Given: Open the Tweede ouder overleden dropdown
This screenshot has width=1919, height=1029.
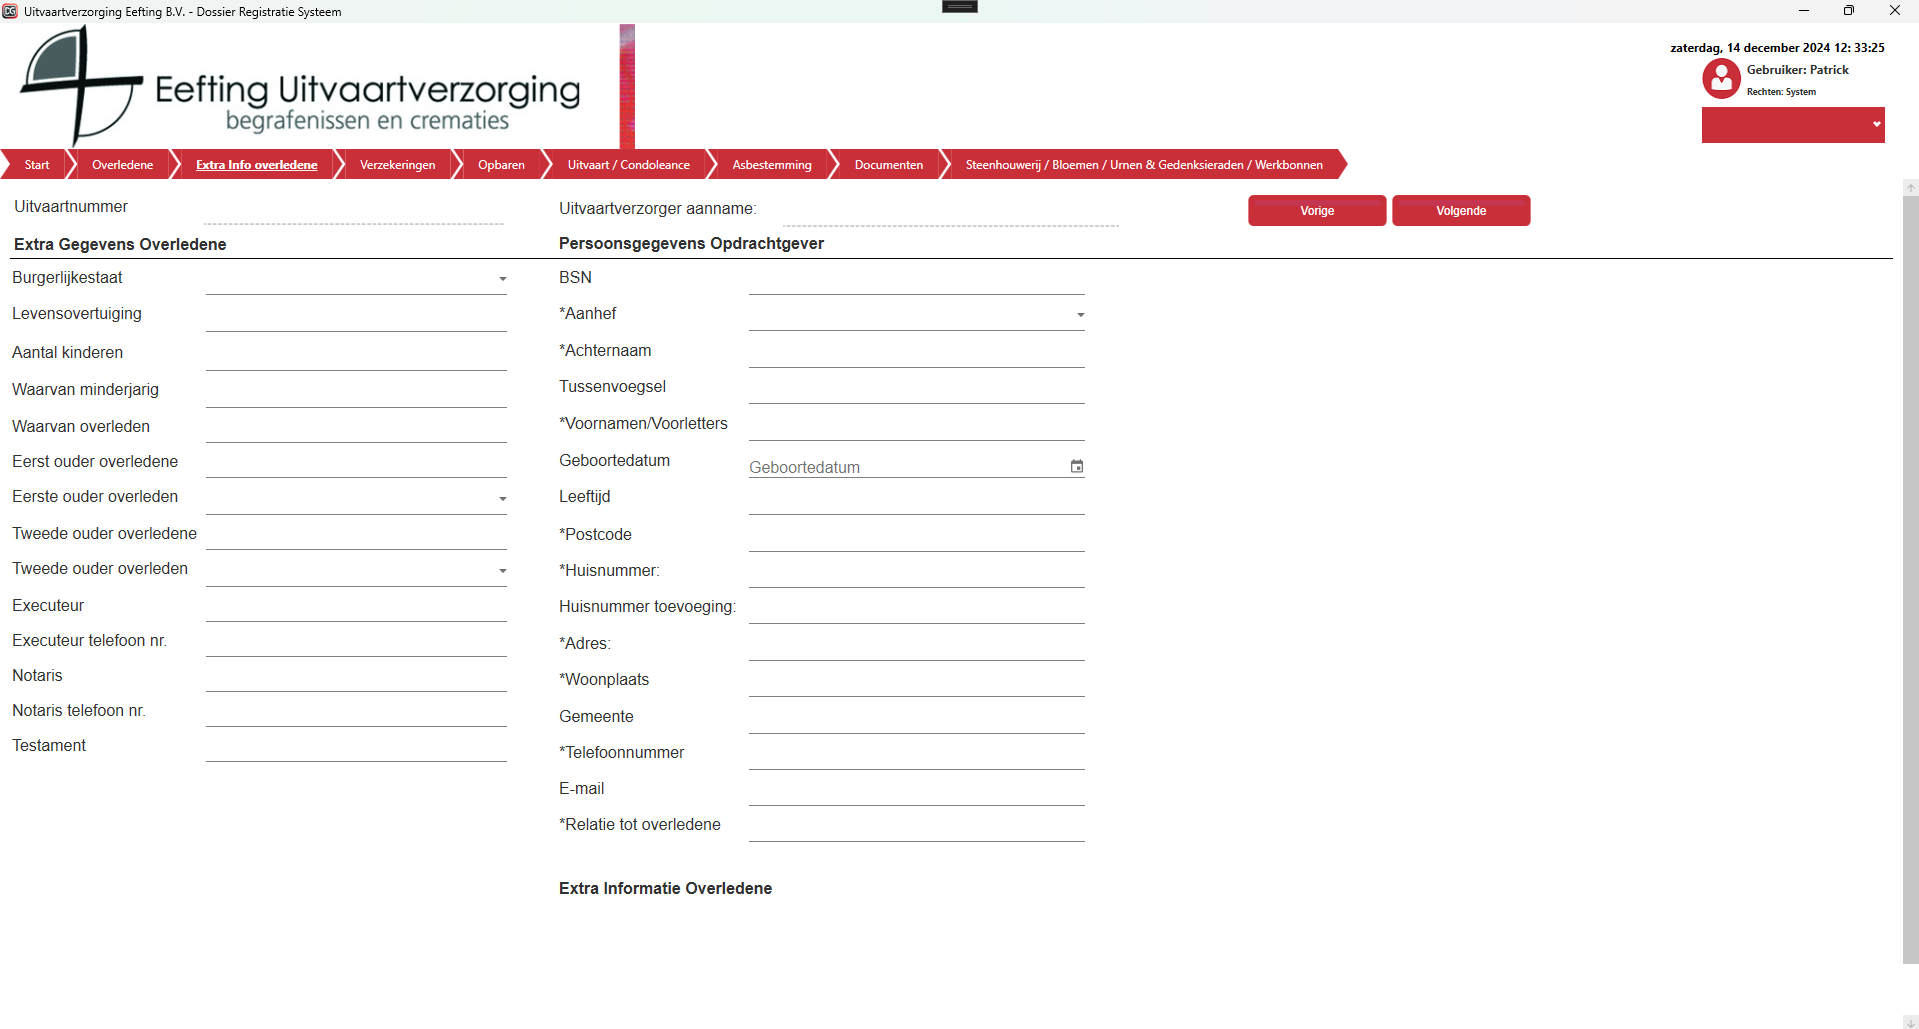Looking at the screenshot, I should [x=502, y=571].
